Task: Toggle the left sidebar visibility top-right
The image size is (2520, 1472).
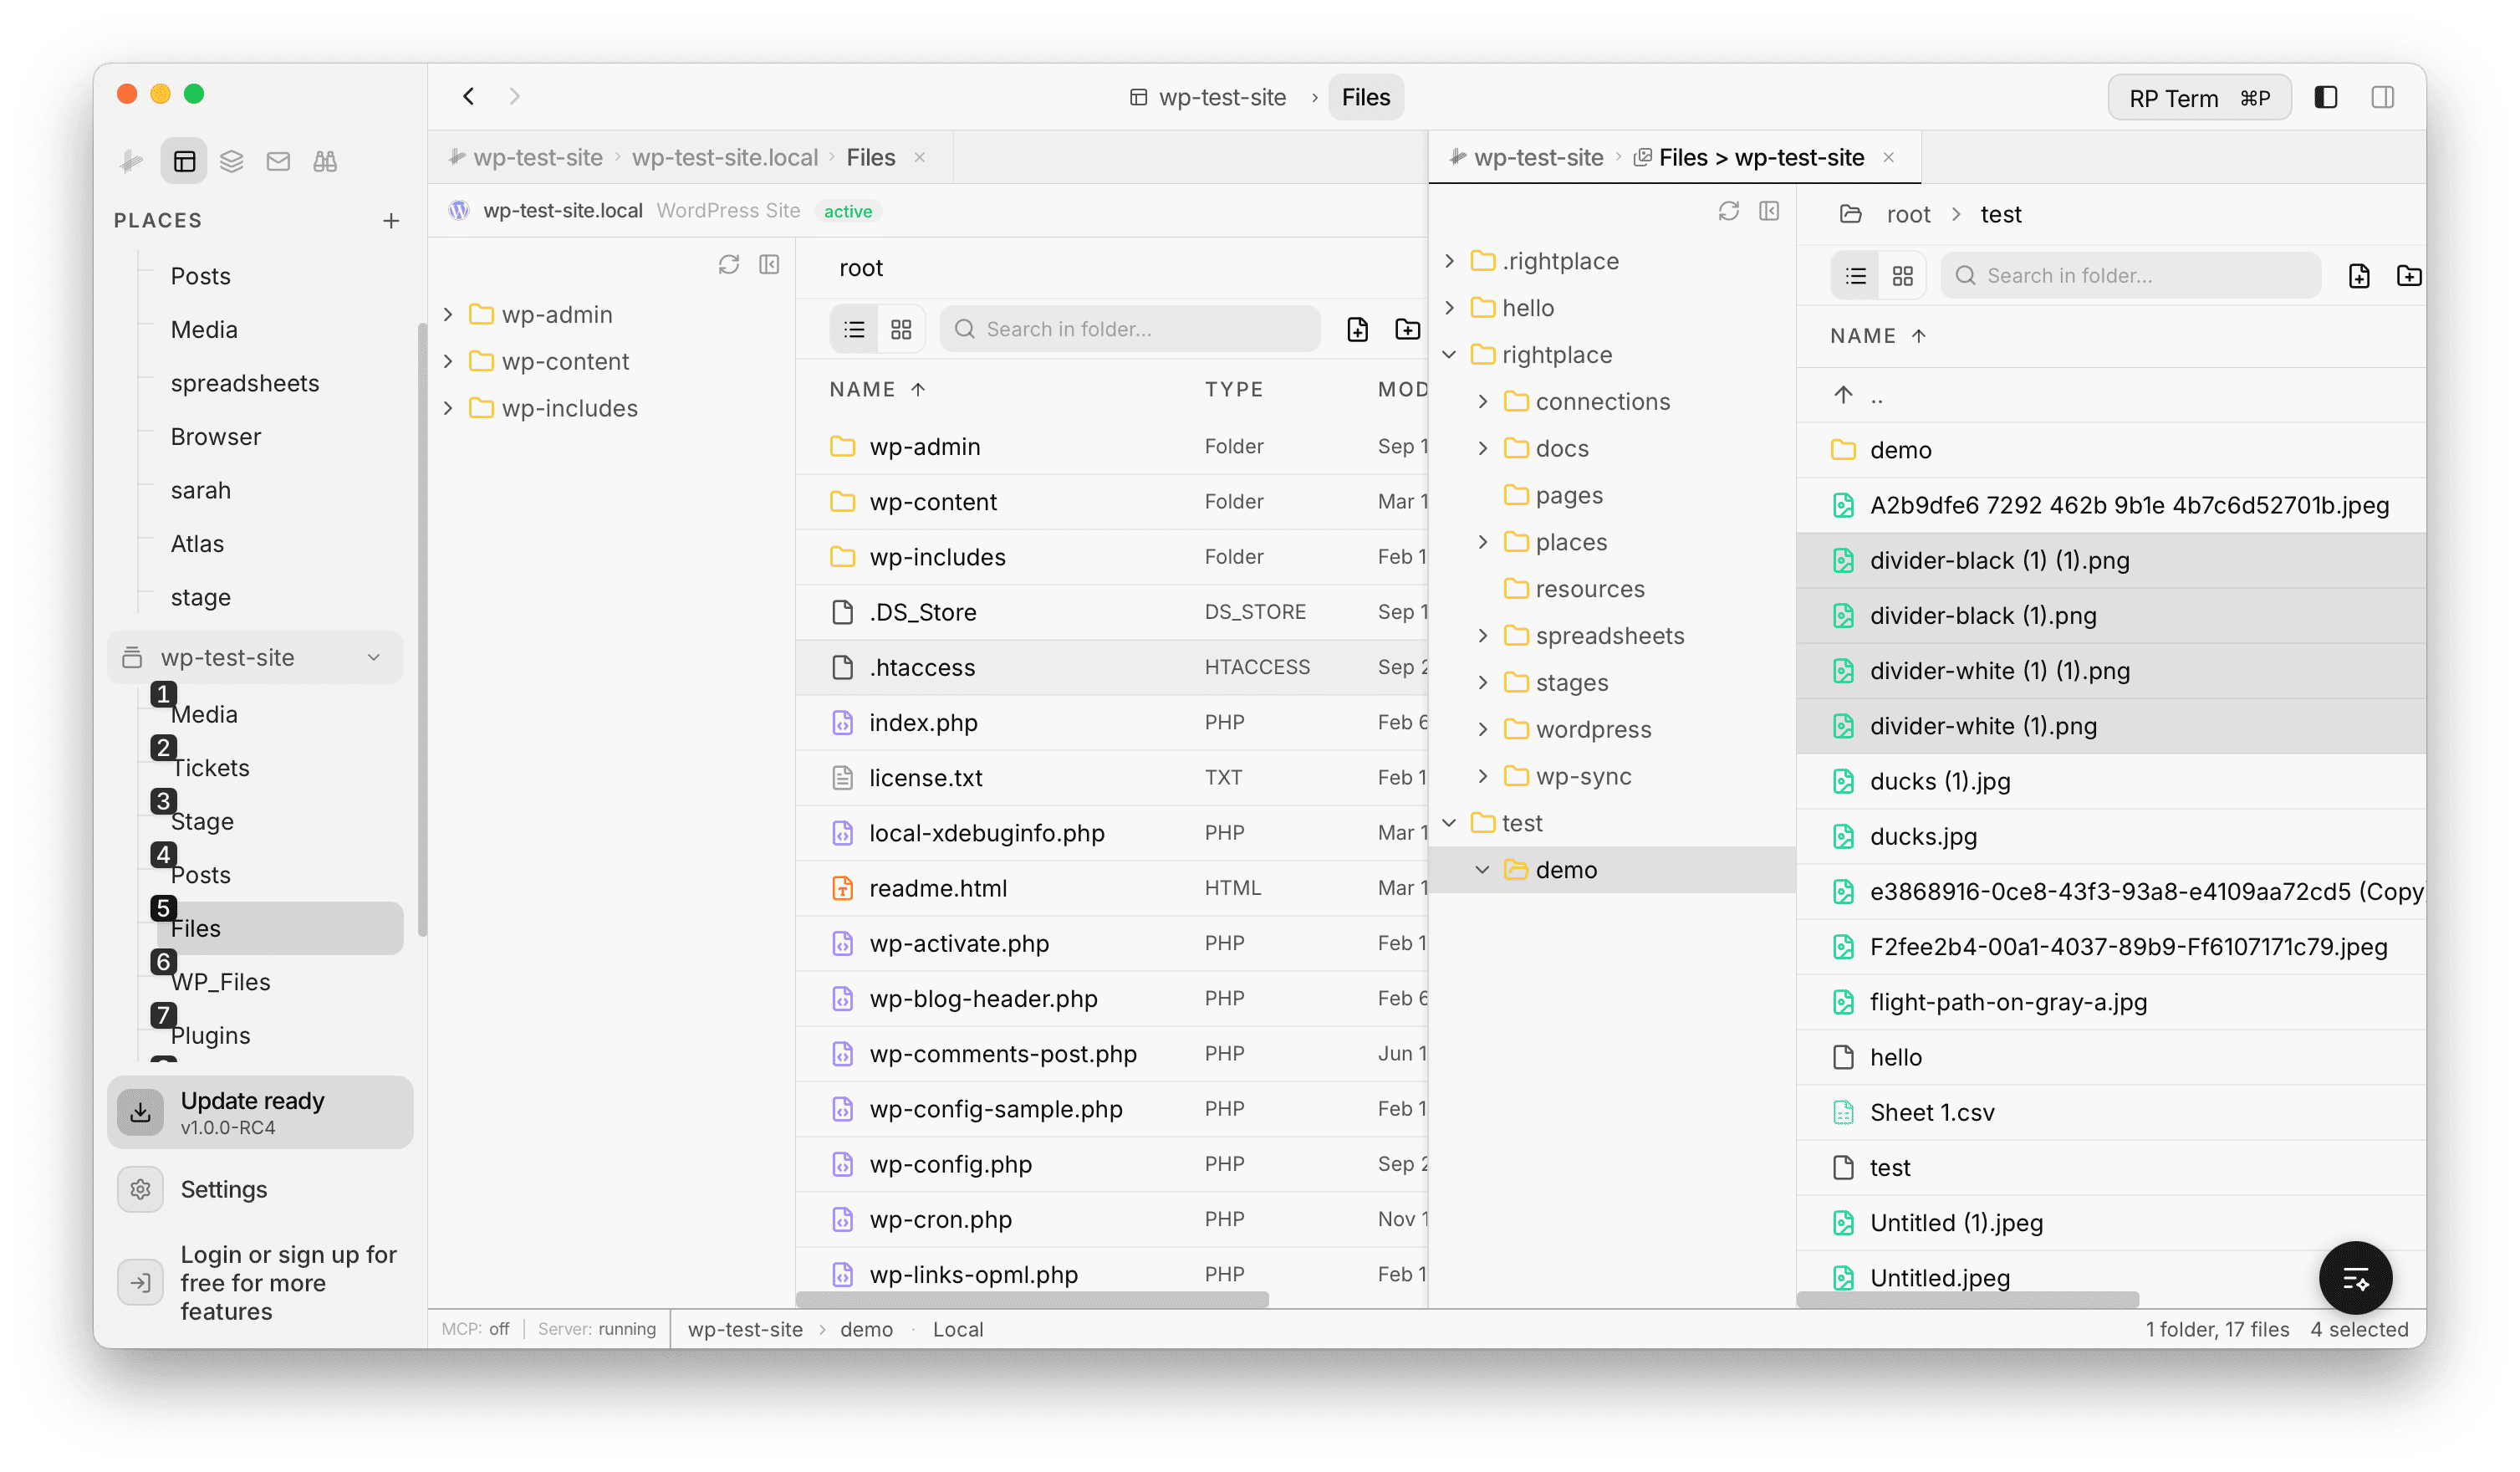Action: point(2326,97)
